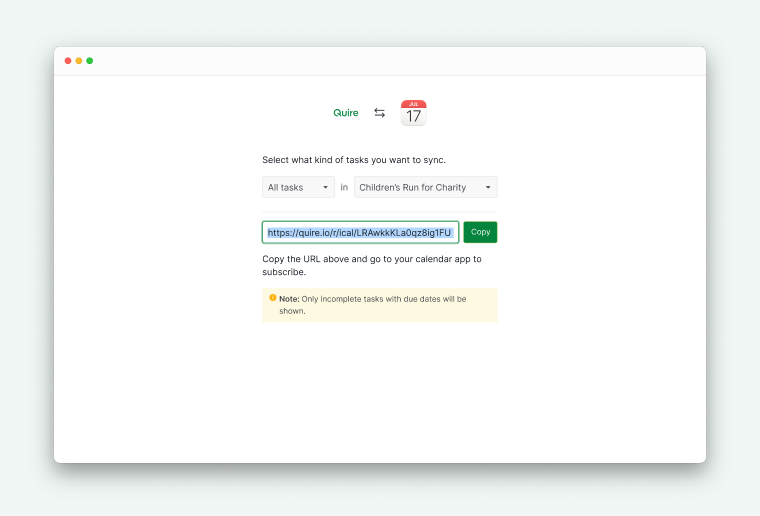This screenshot has width=760, height=516.
Task: Click the calendar app icon showing 17
Action: pos(413,113)
